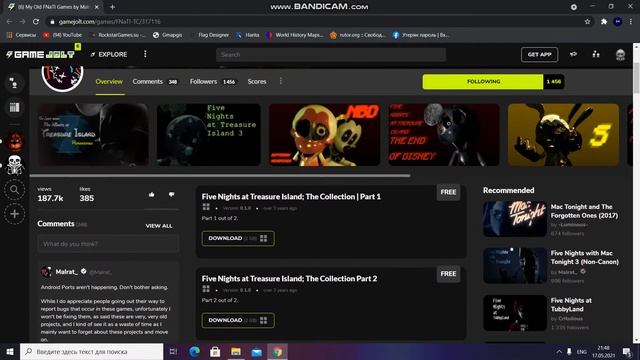
Task: Open the Treasure Island screenshot thumbnail
Action: click(93, 135)
